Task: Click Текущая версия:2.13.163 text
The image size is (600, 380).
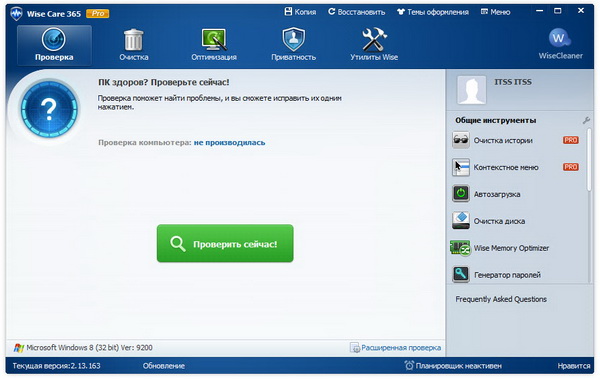Action: (57, 366)
